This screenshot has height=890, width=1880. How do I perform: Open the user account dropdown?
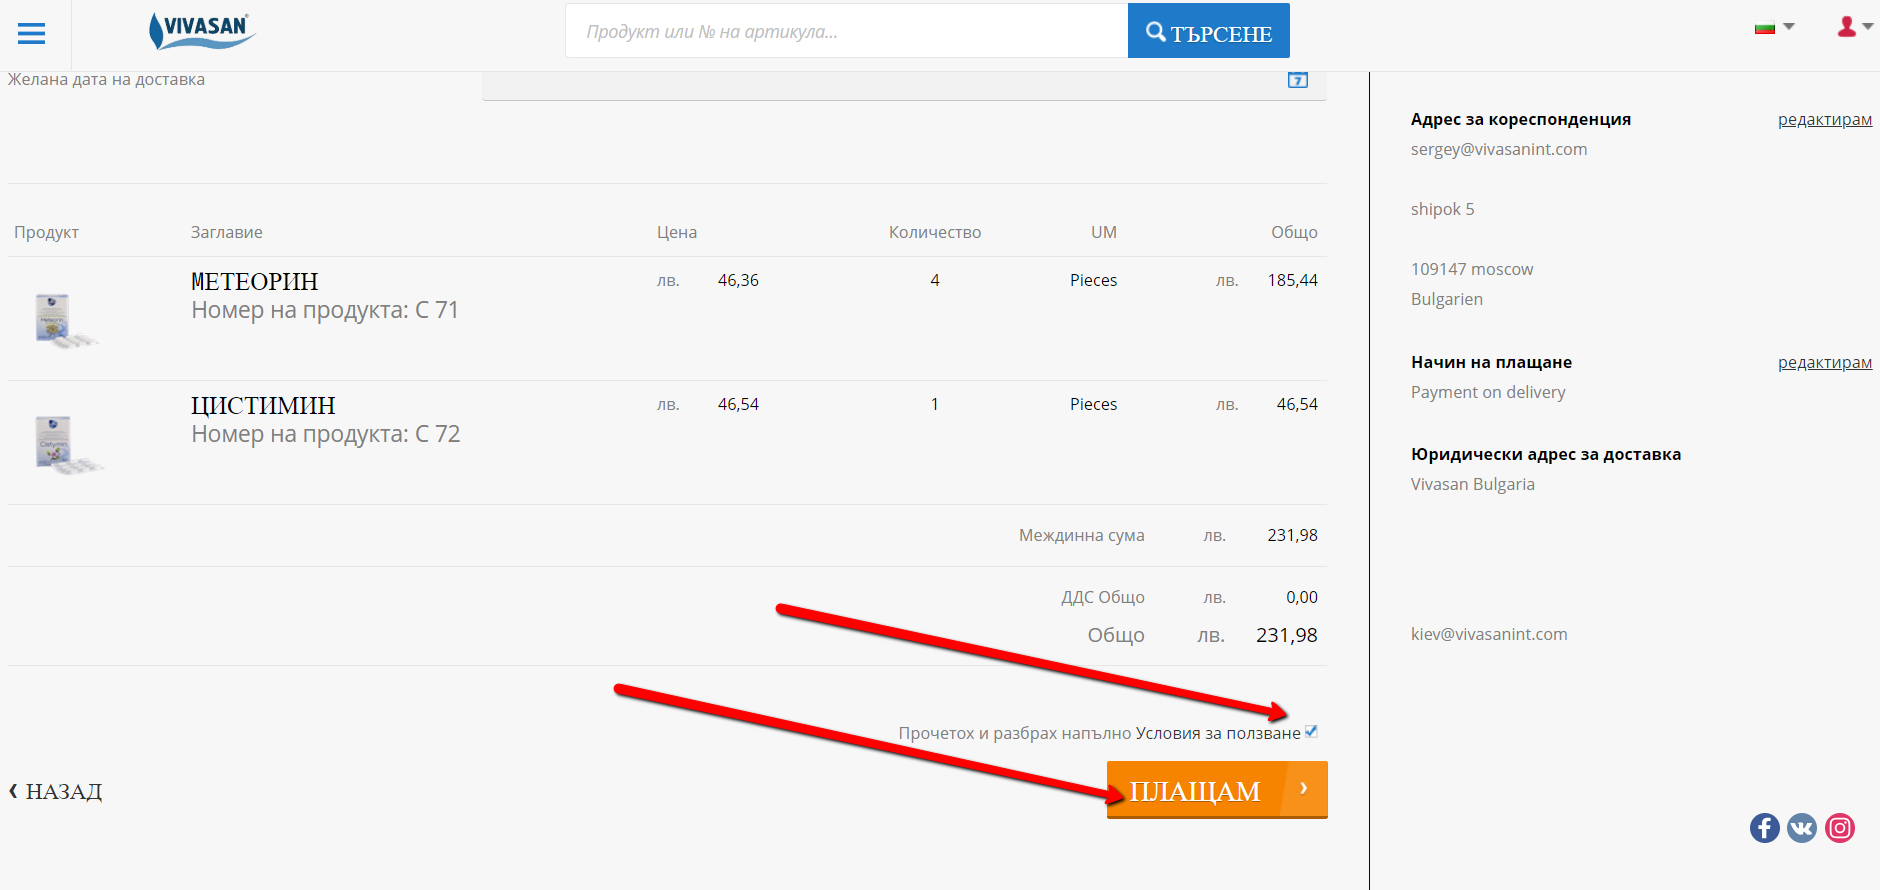point(1854,27)
